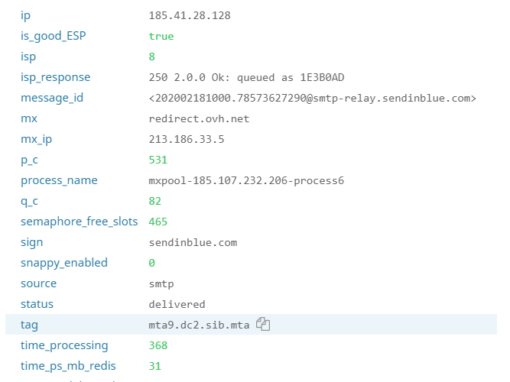Copy the tag value with clipboard icon

pos(263,324)
